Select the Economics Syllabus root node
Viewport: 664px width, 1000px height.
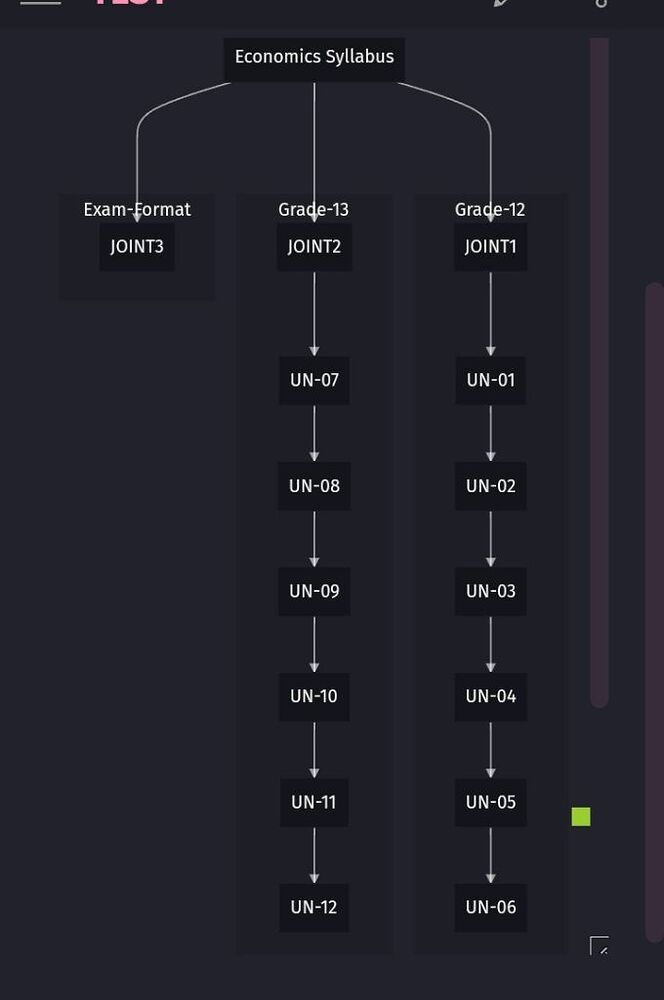314,57
